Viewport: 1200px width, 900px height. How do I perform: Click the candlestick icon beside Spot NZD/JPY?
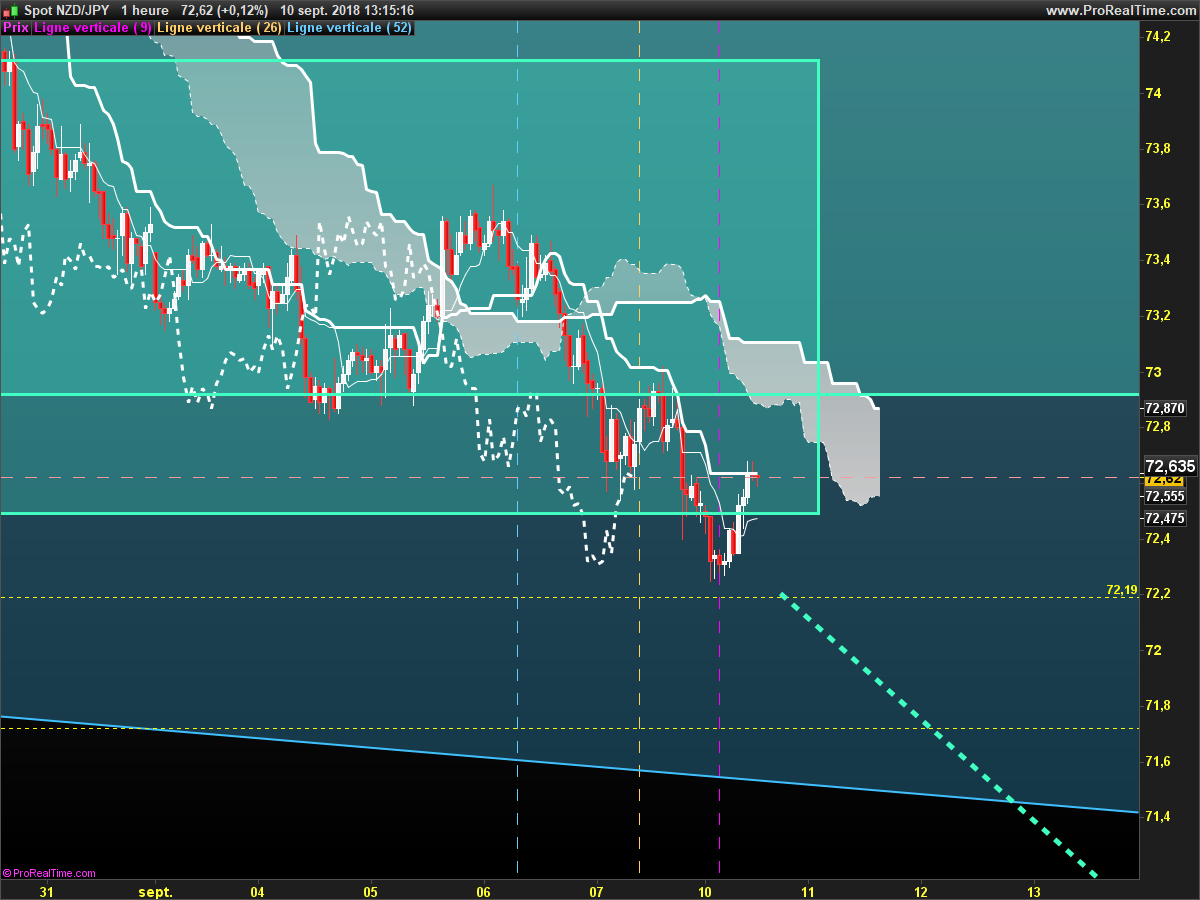[x=11, y=10]
